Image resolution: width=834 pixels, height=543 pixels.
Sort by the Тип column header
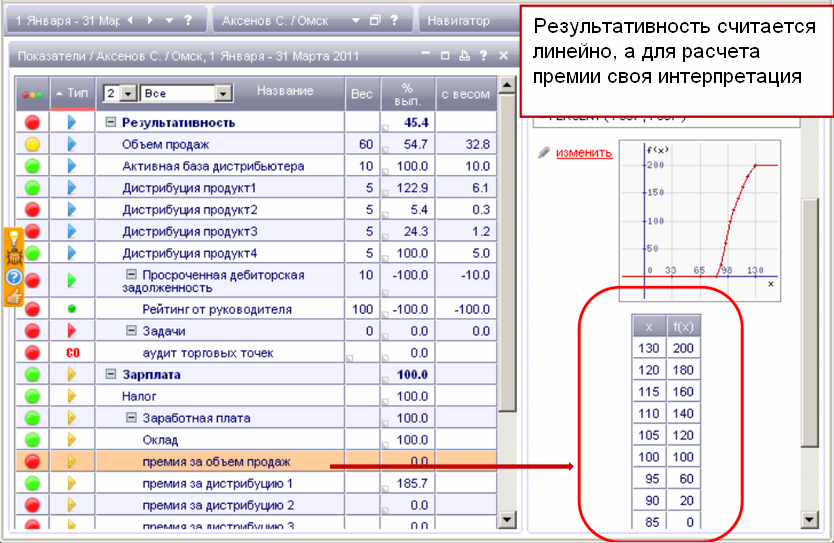coord(72,94)
